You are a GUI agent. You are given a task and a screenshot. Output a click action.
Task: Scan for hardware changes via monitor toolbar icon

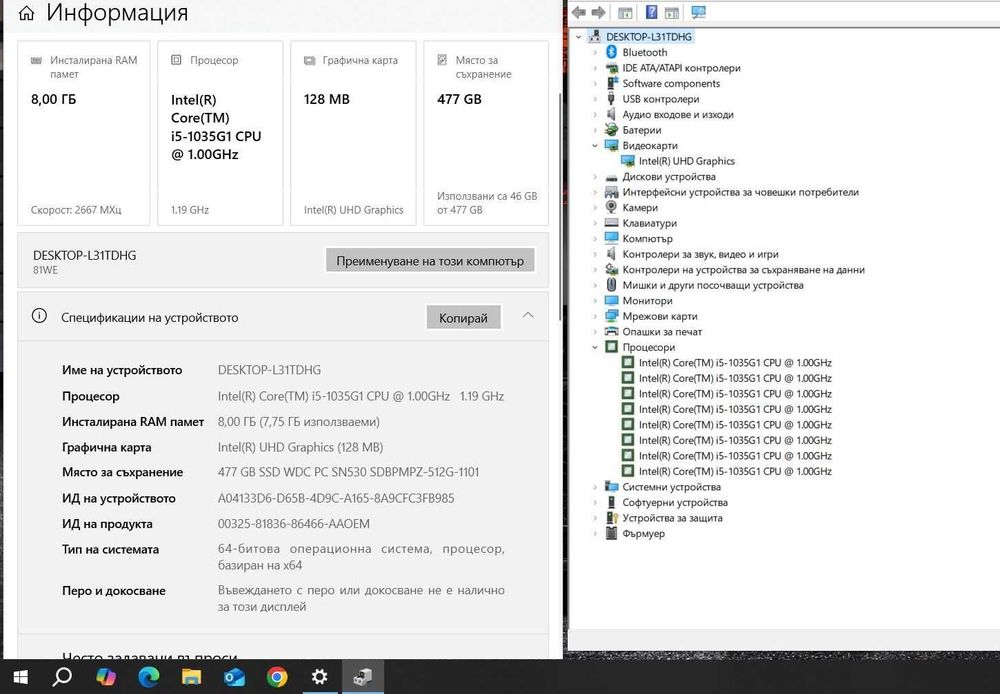click(698, 12)
